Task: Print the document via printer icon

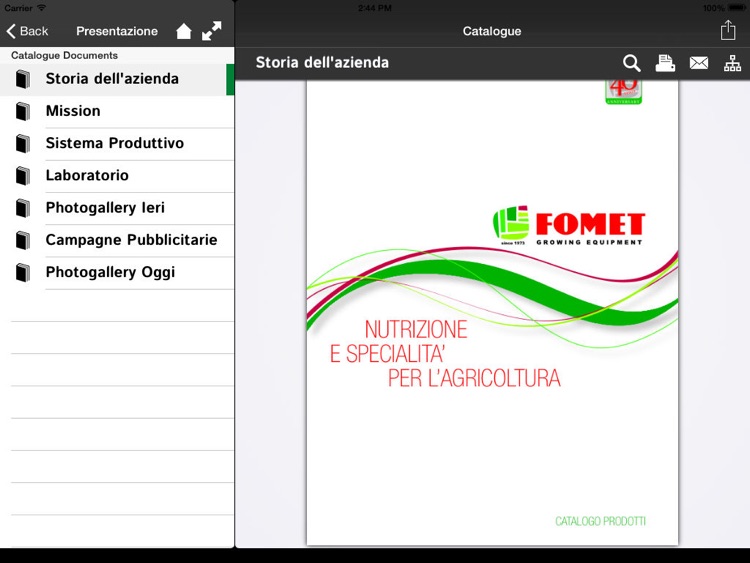Action: (x=665, y=63)
